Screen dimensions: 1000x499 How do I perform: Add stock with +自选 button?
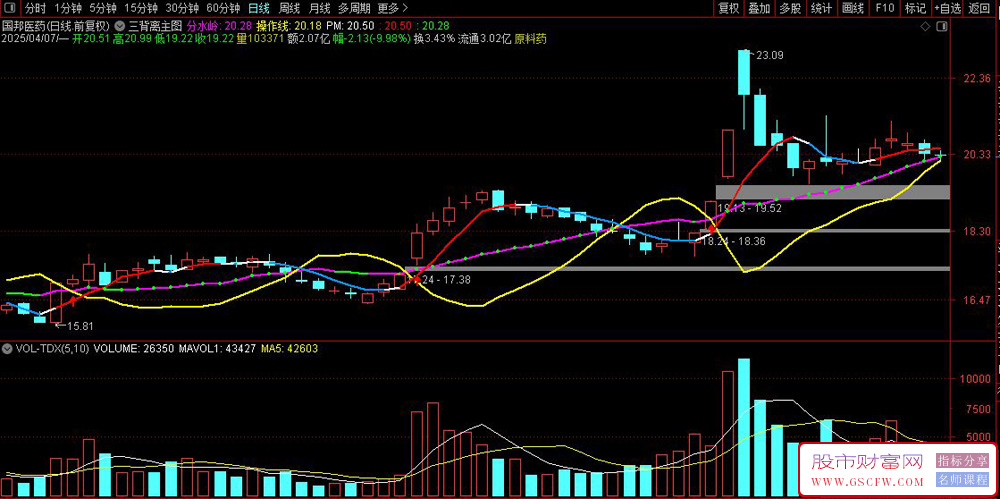(x=948, y=8)
